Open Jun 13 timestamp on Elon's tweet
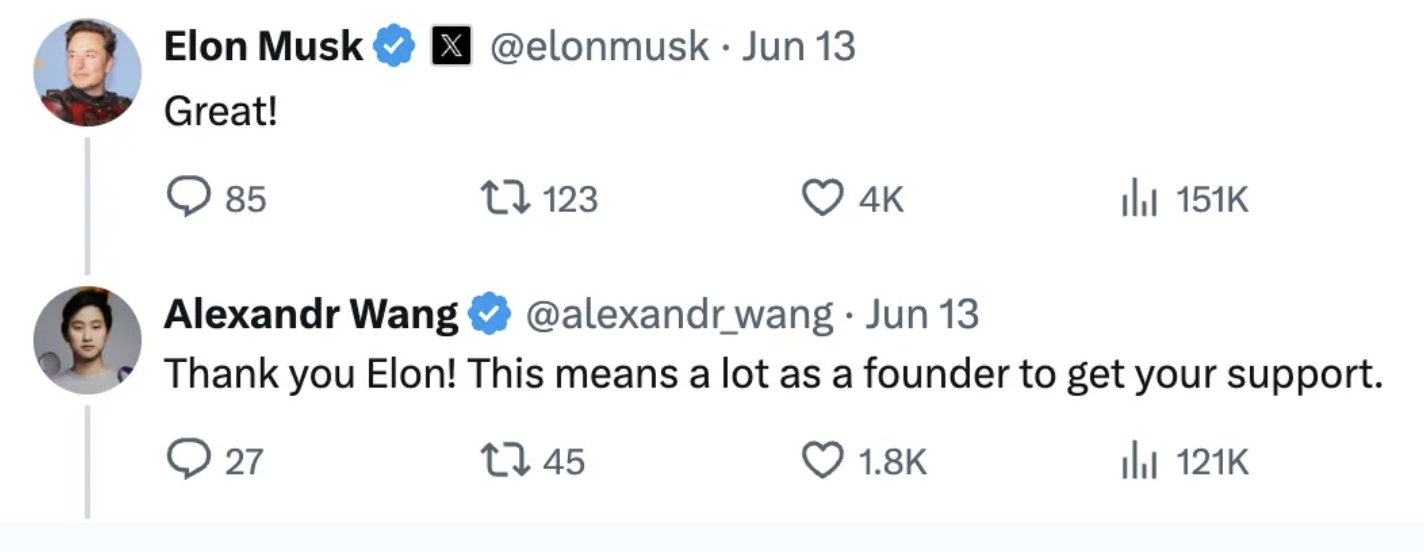 (798, 47)
